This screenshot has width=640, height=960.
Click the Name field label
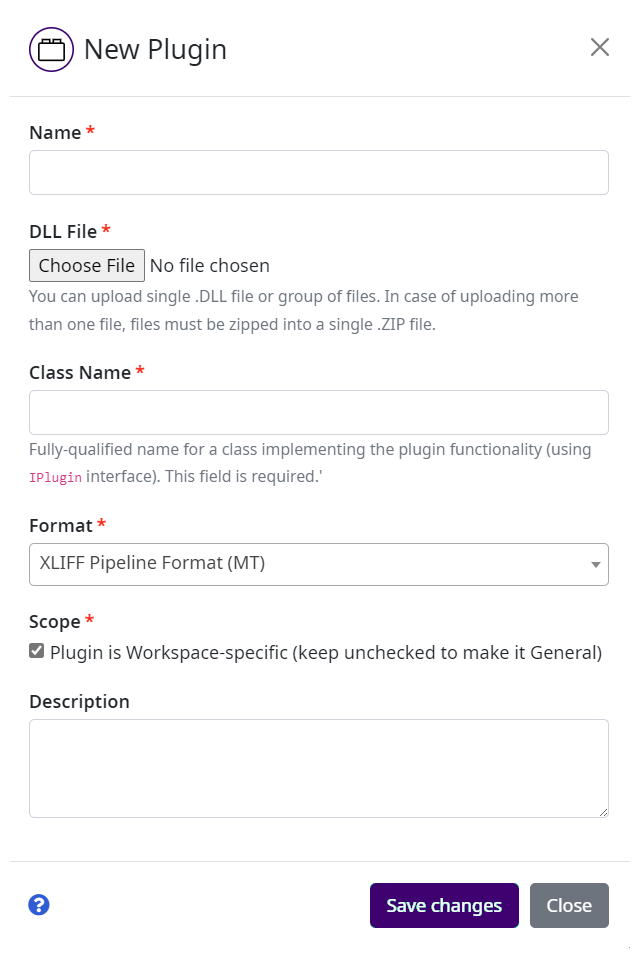(55, 133)
